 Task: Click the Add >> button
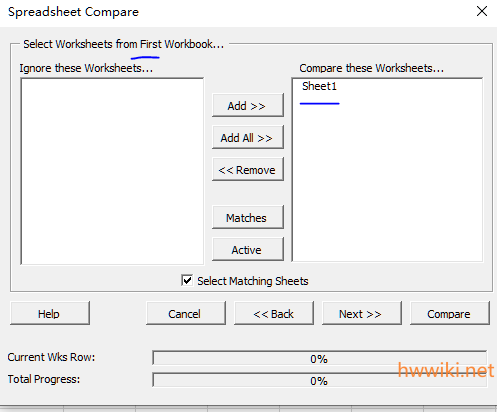coord(248,106)
